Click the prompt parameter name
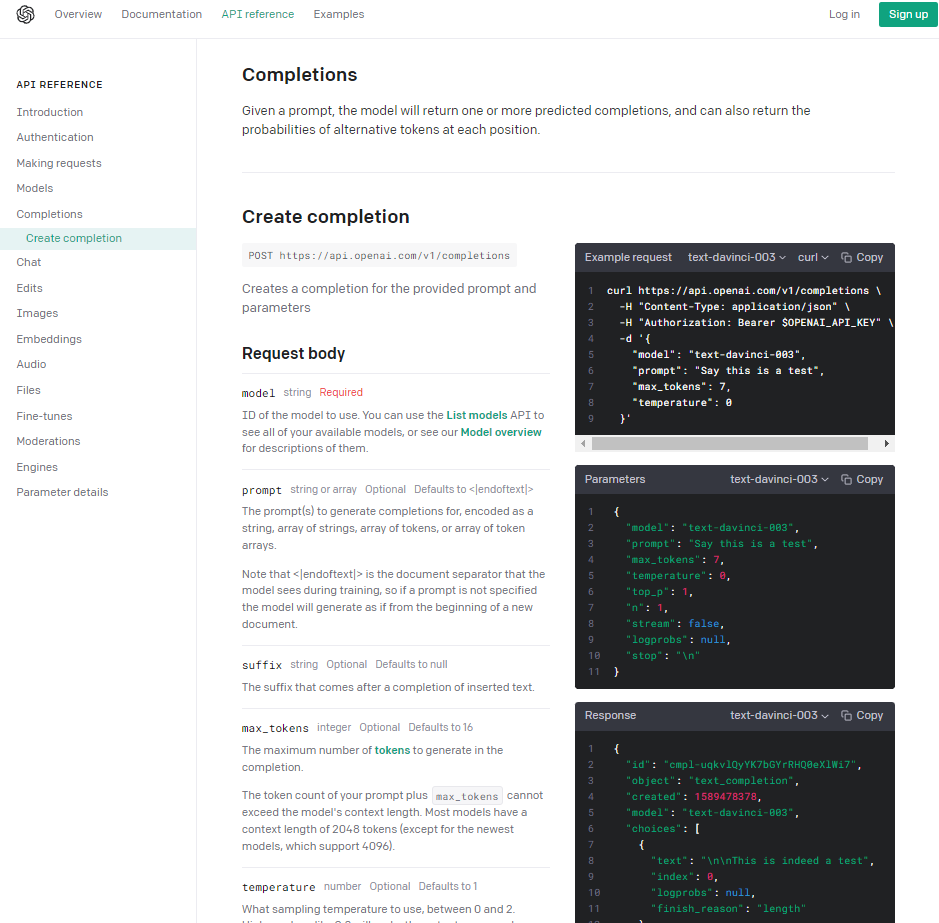This screenshot has width=939, height=923. point(262,490)
